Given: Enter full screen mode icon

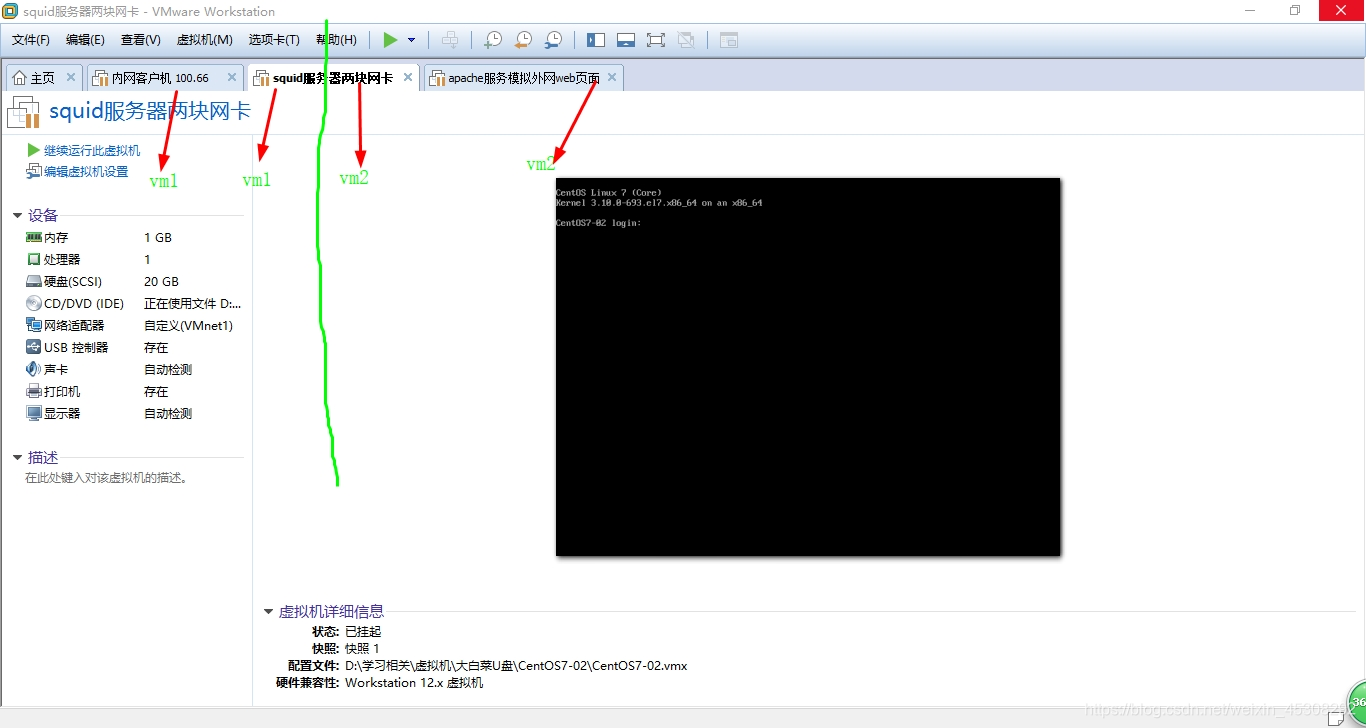Looking at the screenshot, I should tap(656, 40).
